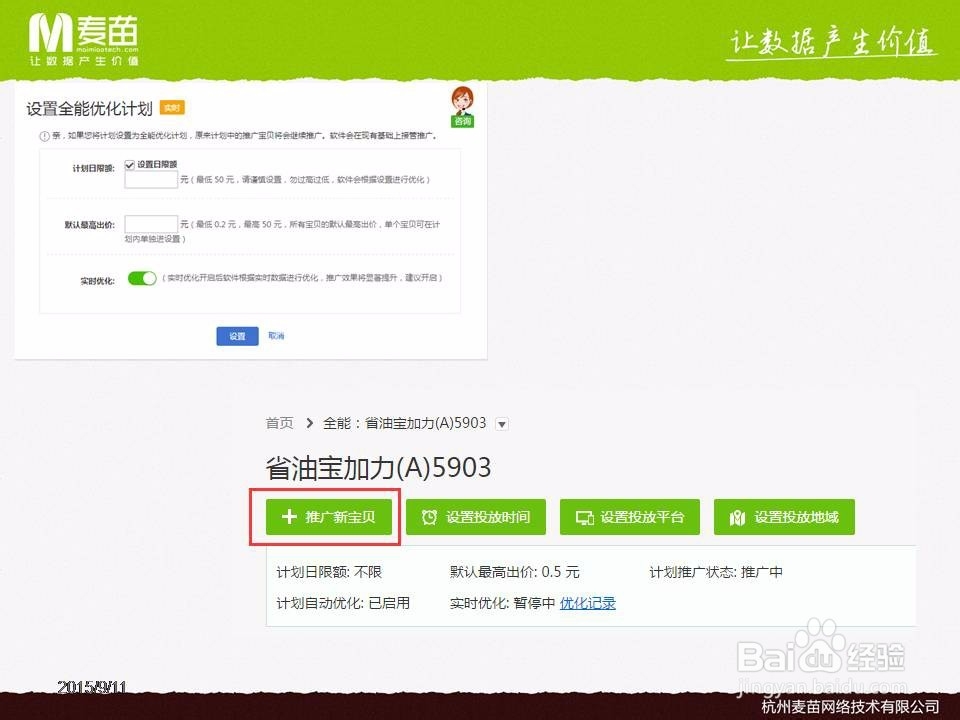Click 取消 to cancel the dialog

point(277,336)
